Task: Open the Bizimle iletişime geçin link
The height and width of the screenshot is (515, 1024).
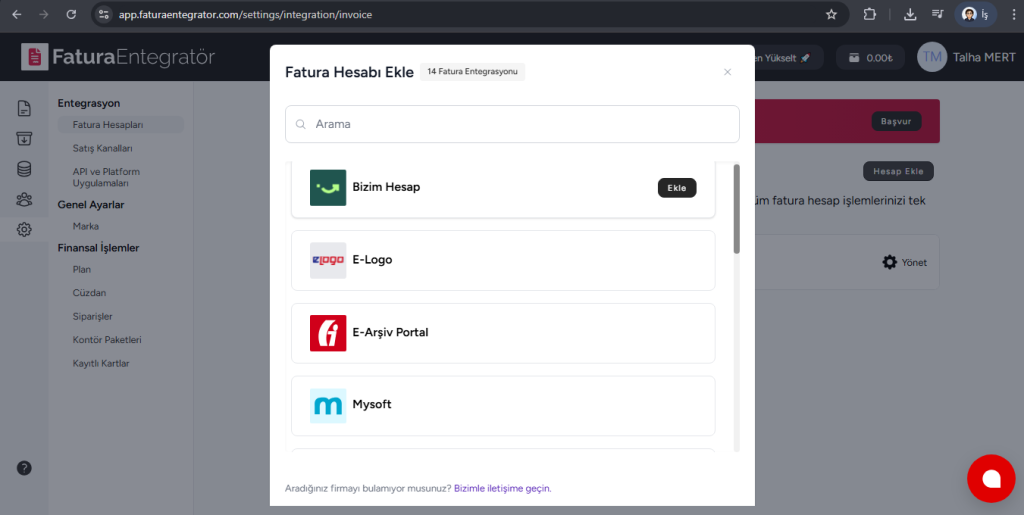Action: click(x=502, y=488)
